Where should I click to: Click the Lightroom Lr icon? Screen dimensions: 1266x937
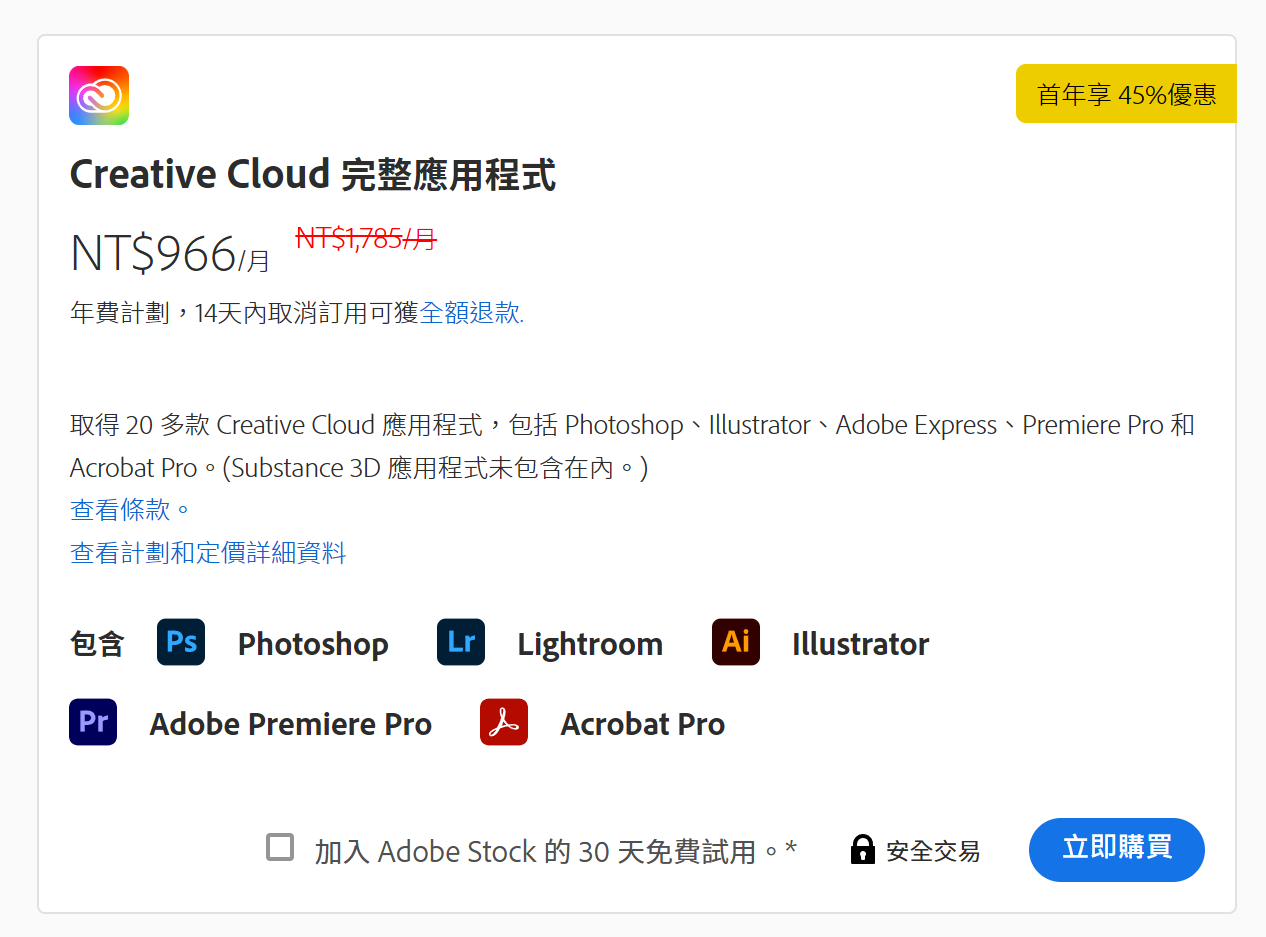(461, 642)
